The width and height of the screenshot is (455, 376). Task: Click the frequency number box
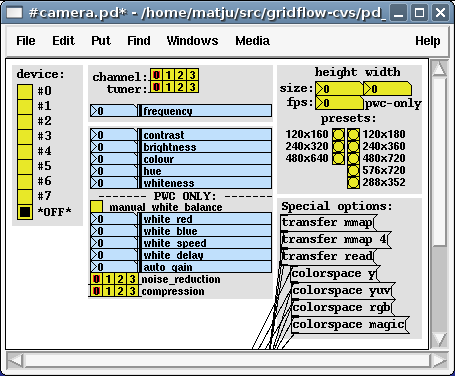(x=114, y=111)
